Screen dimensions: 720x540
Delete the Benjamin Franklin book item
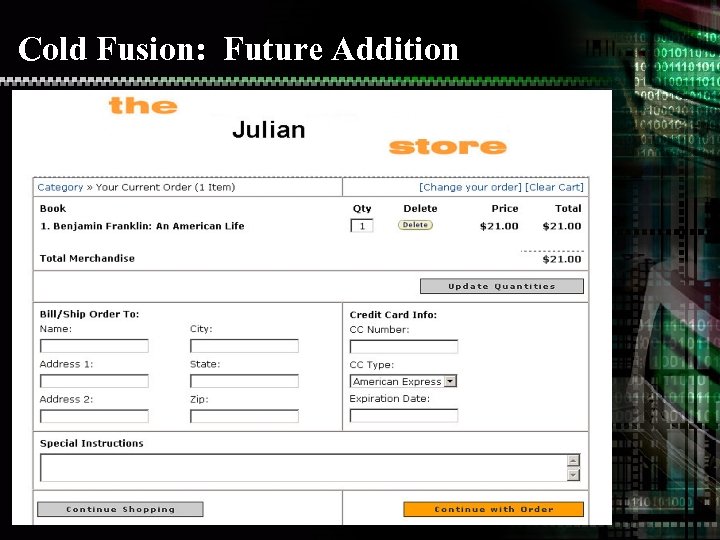click(415, 225)
